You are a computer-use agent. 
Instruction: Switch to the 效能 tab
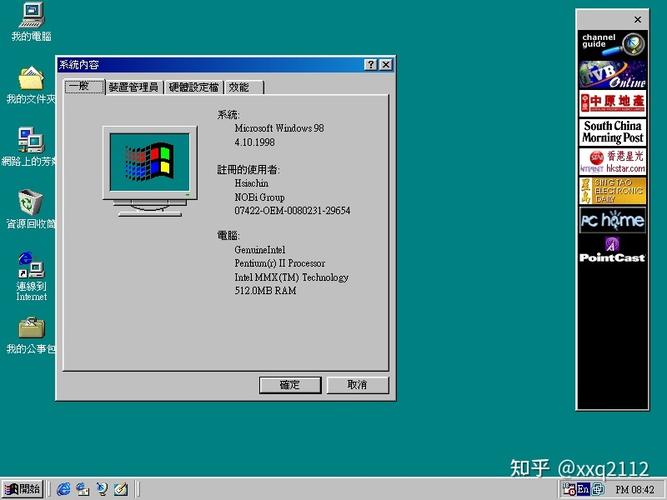(x=244, y=88)
